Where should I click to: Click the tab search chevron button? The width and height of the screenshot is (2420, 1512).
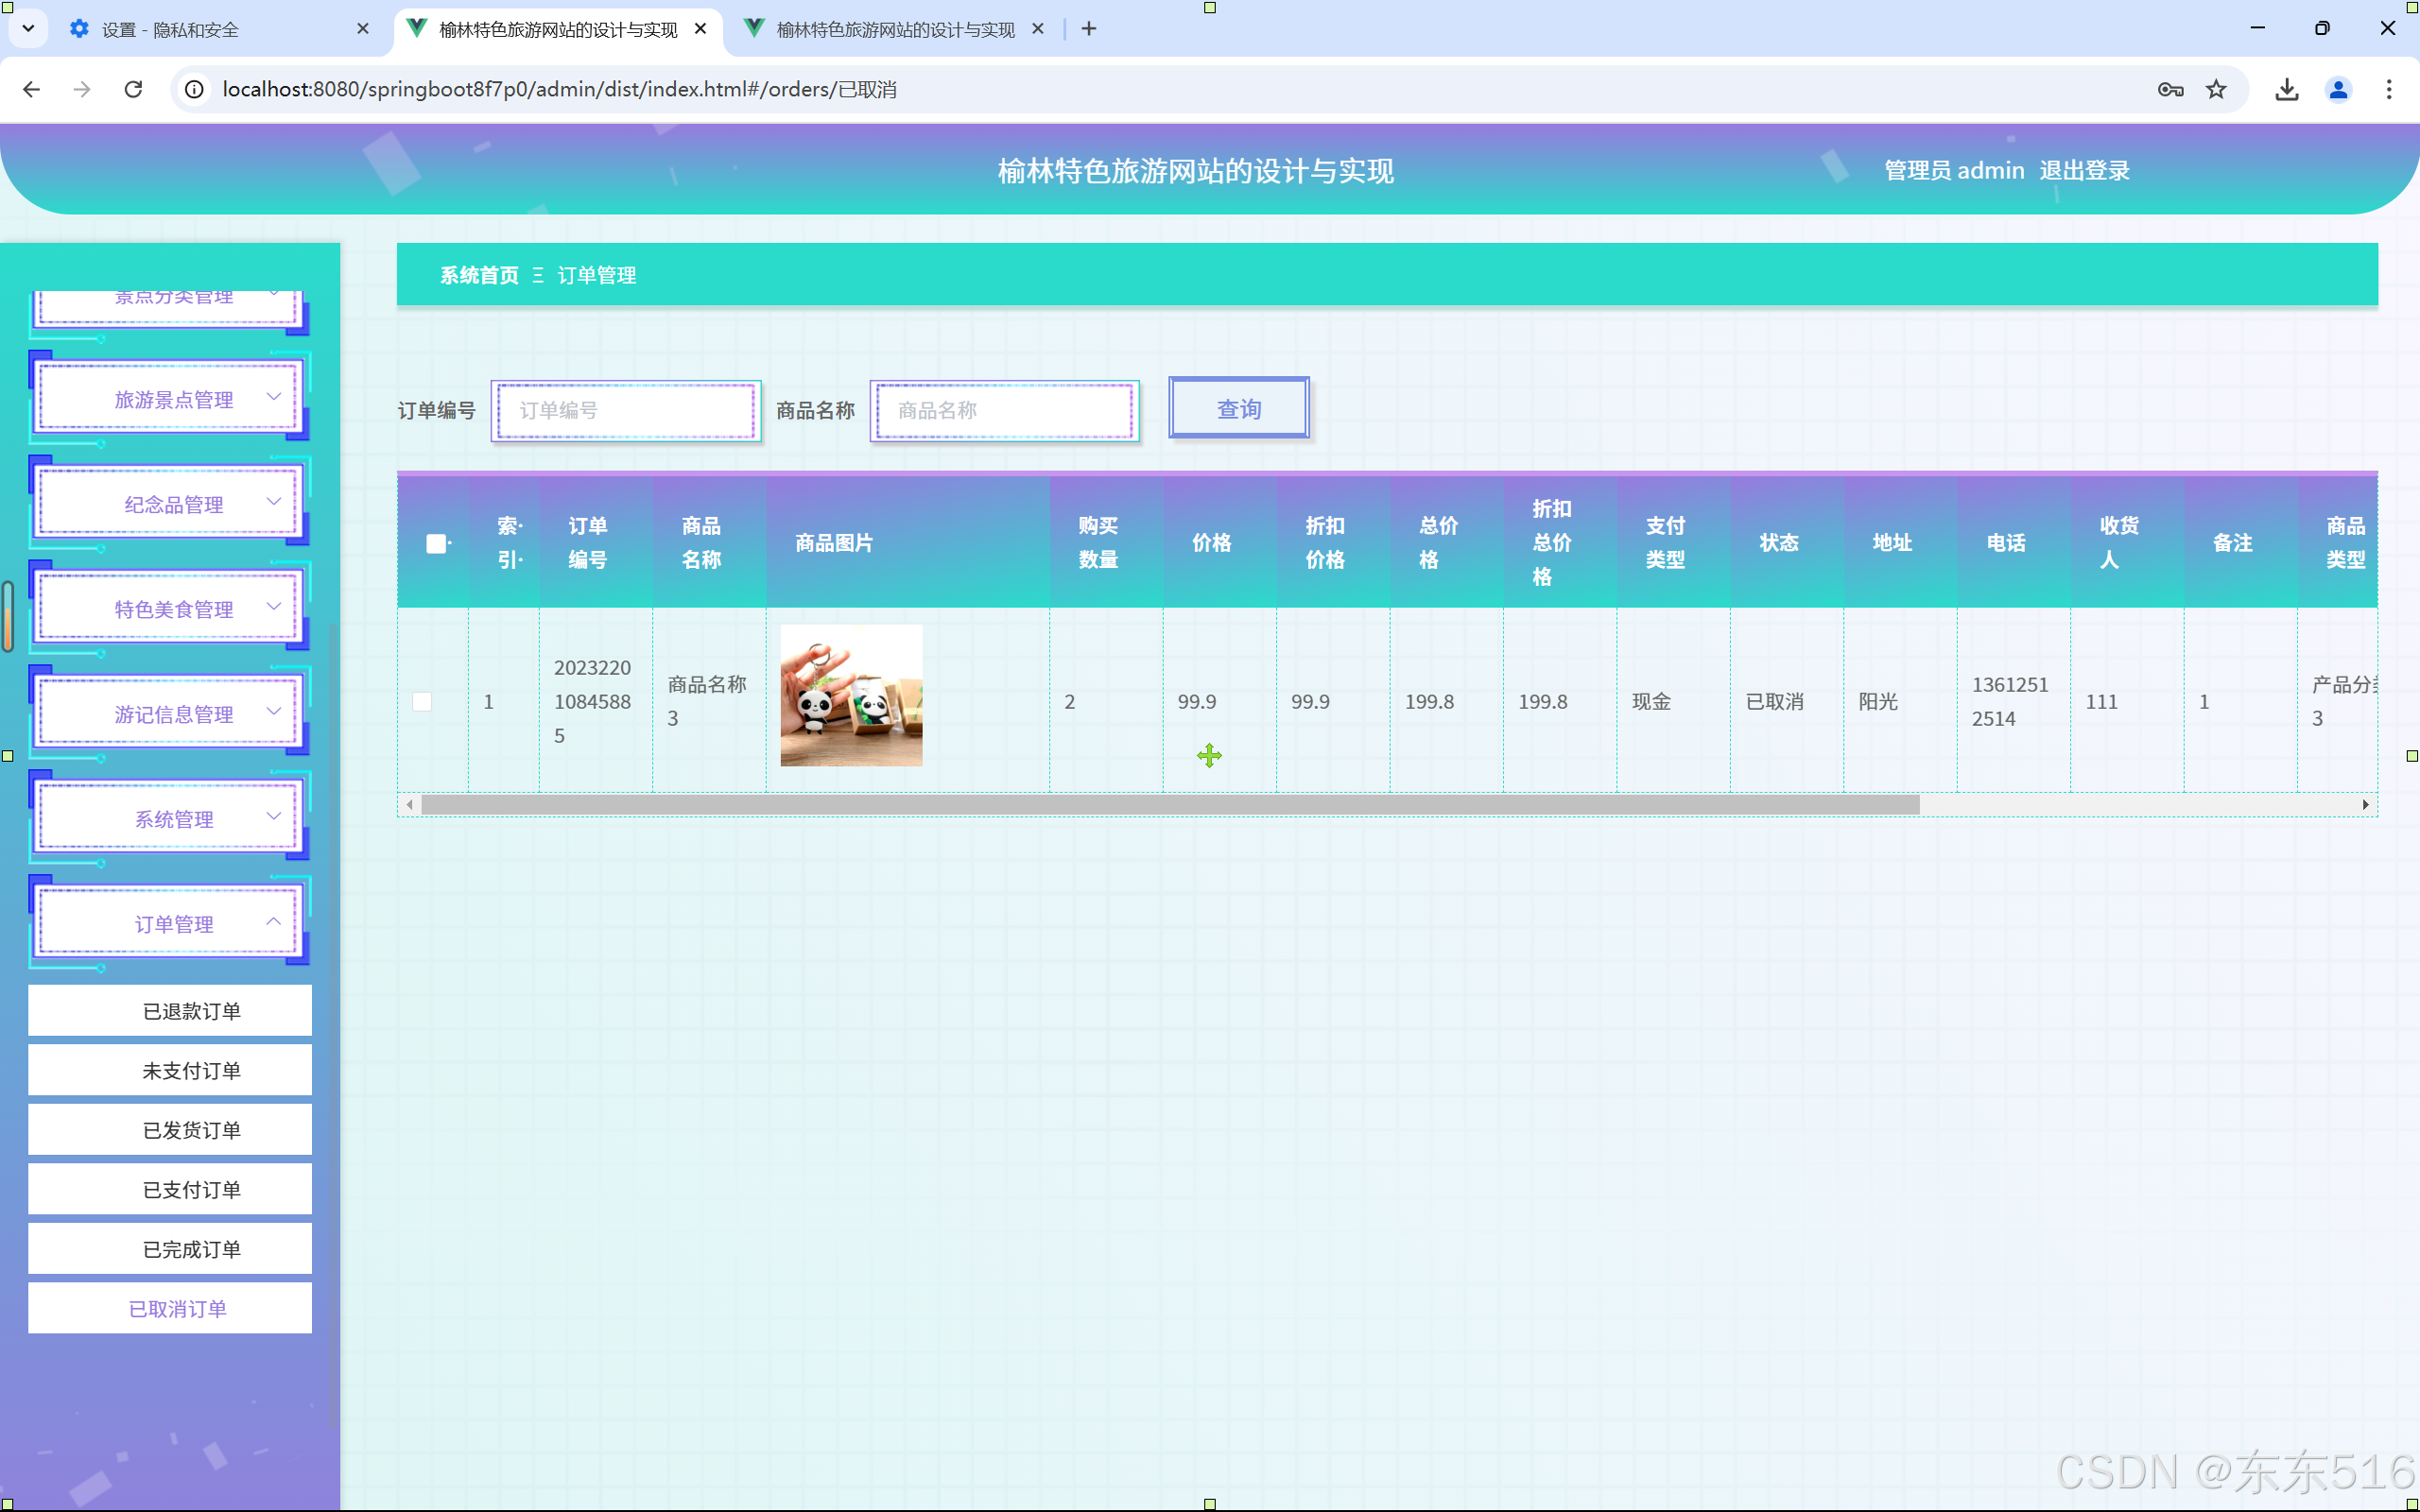click(x=28, y=29)
